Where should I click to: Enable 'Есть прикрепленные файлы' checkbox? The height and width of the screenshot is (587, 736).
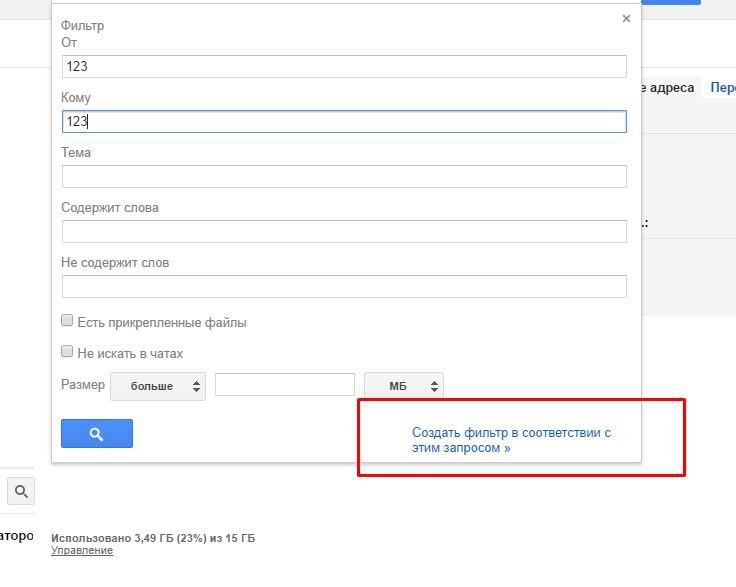[68, 322]
